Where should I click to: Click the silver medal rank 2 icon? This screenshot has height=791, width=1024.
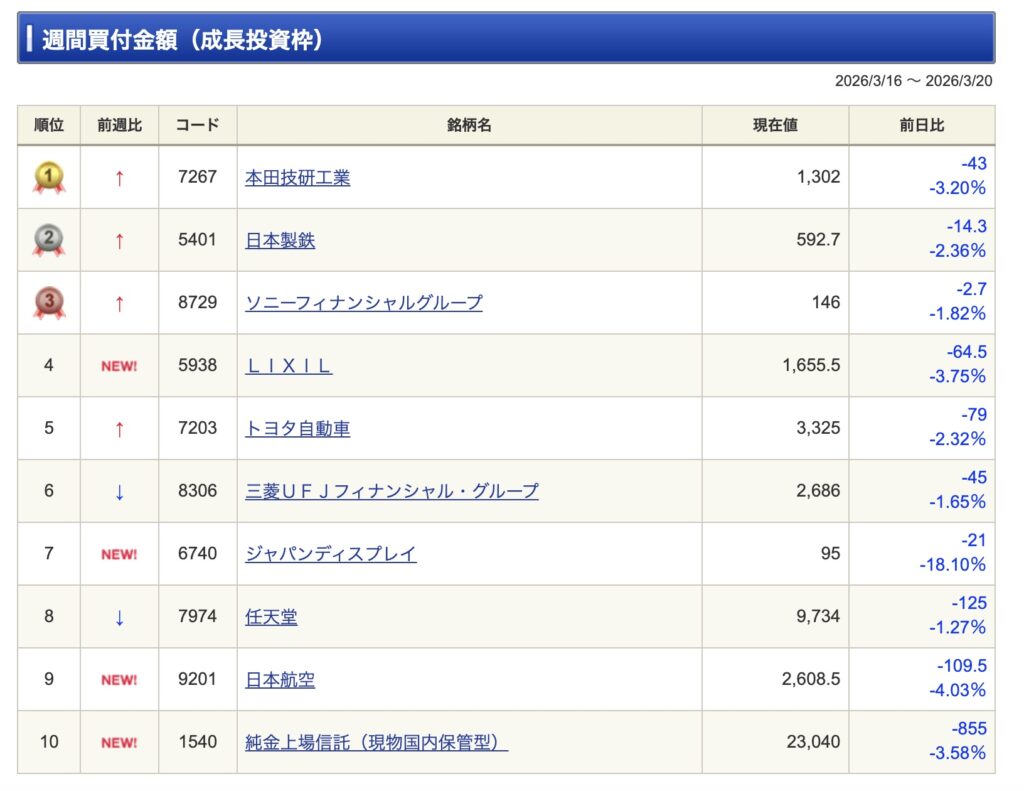click(x=49, y=240)
